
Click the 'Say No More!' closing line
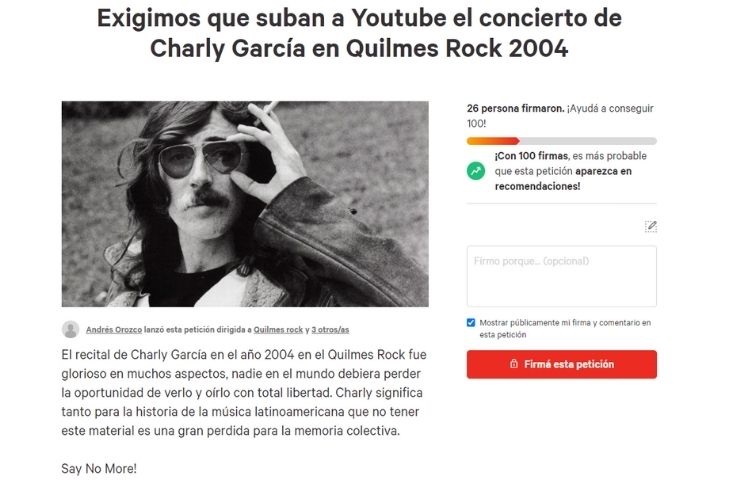click(99, 468)
